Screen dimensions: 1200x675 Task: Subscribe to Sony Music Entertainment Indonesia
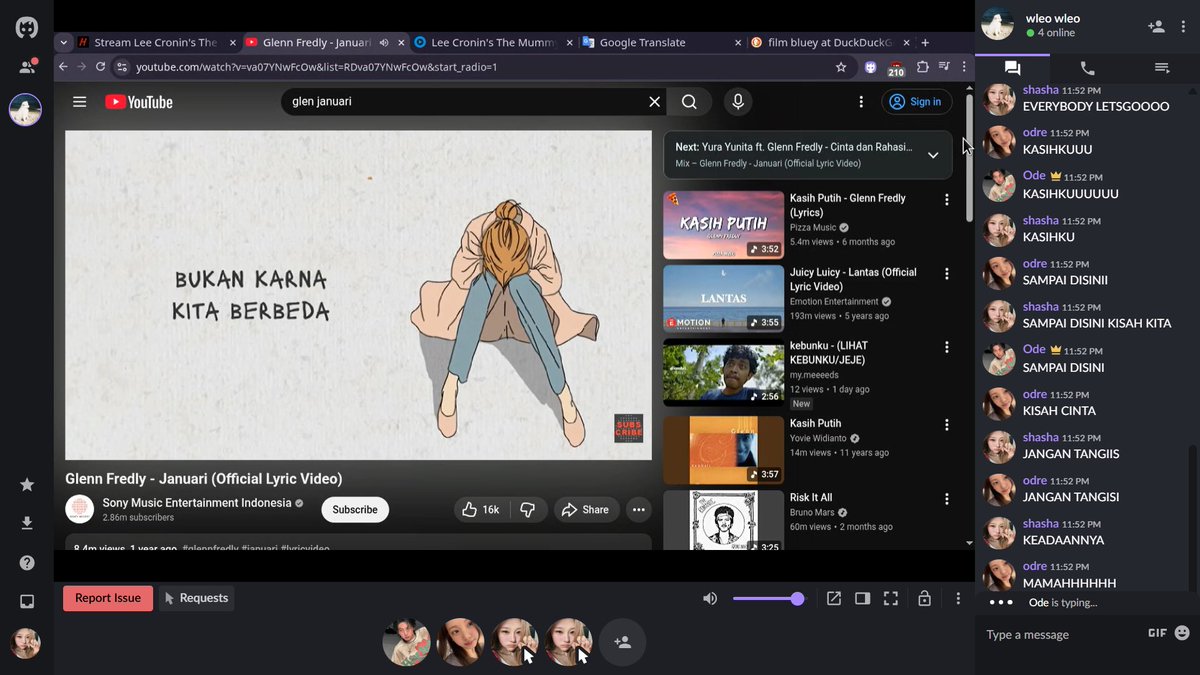point(355,510)
